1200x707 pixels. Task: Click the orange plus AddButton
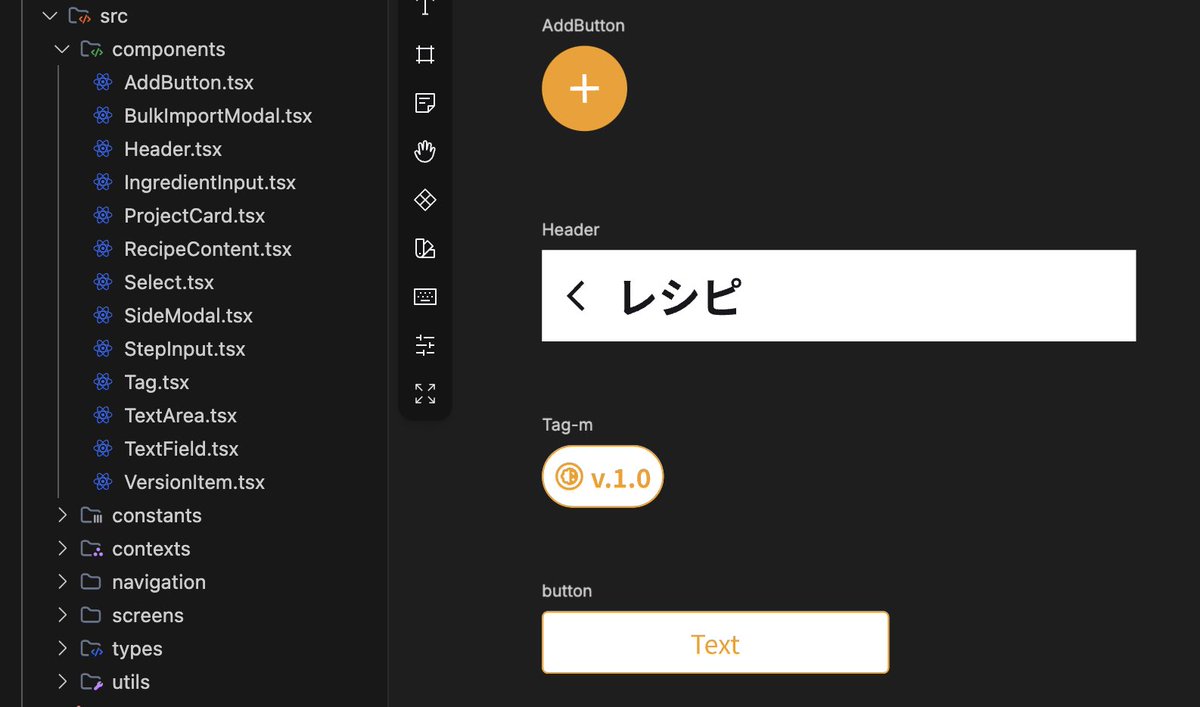pos(584,88)
